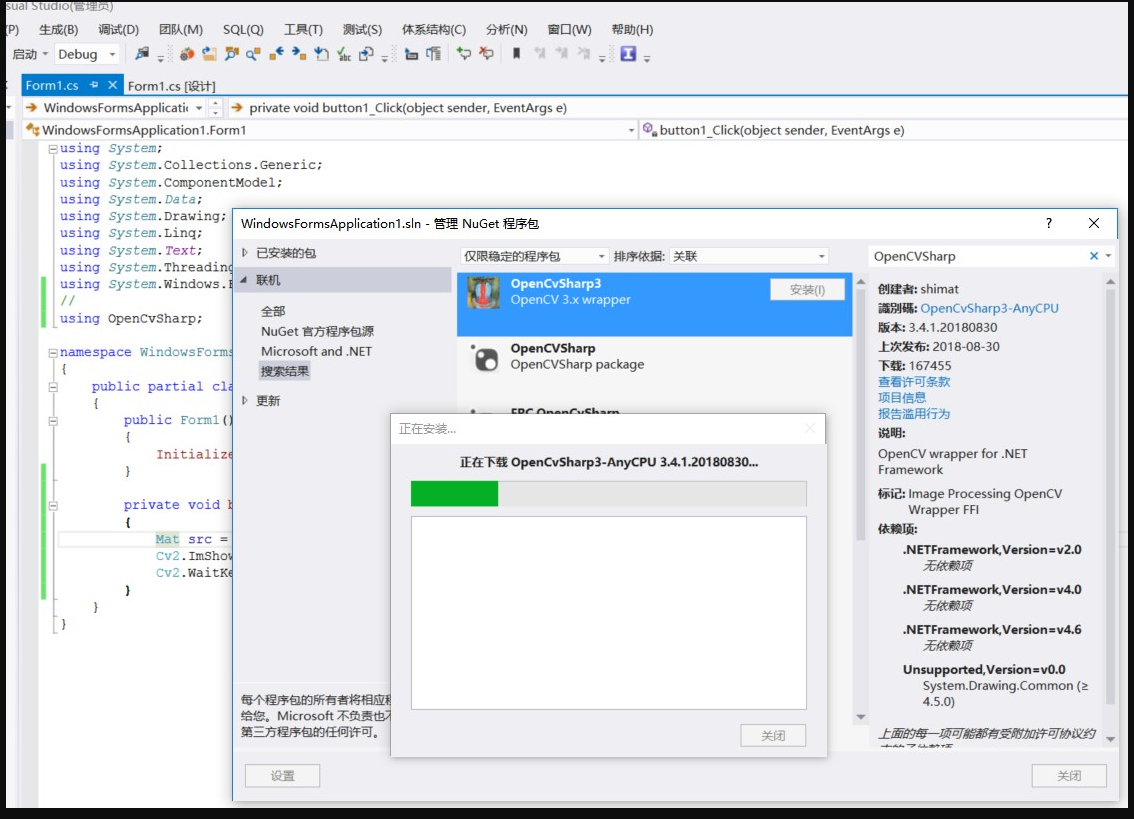Uncomment selected lines with red X icon
Viewport: 1134px width, 819px height.
click(x=486, y=54)
